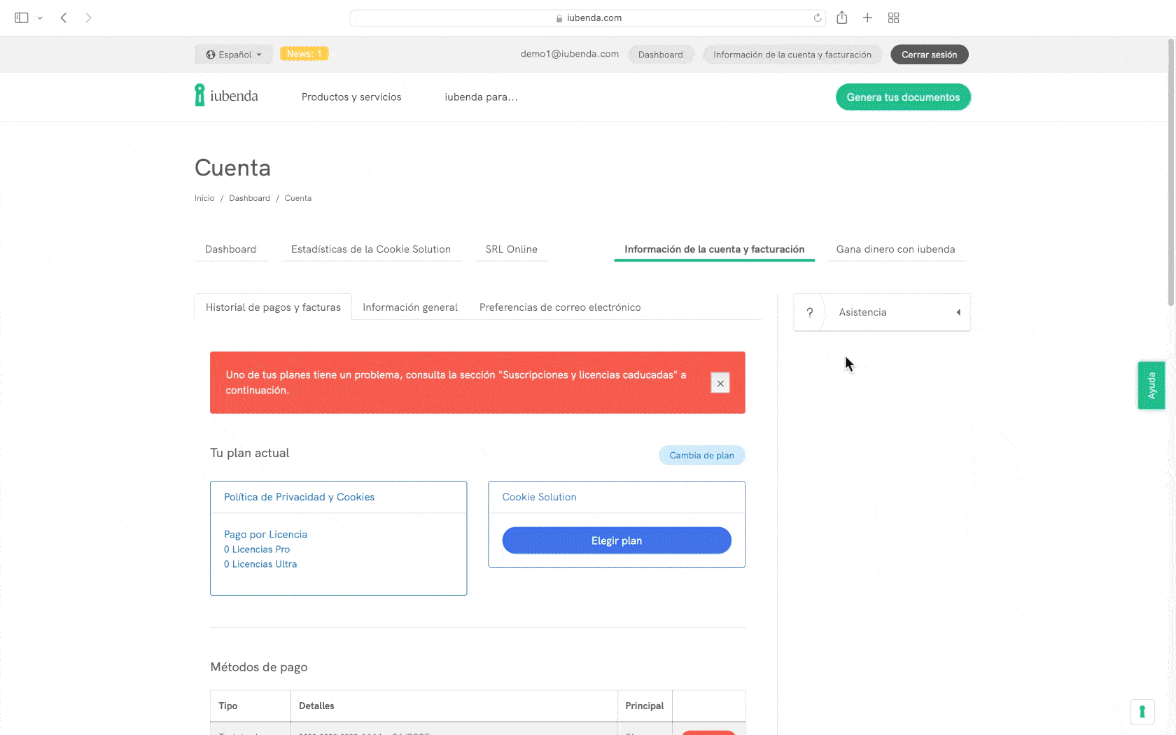Click the Genera tus documentos button
1176x735 pixels.
point(902,97)
